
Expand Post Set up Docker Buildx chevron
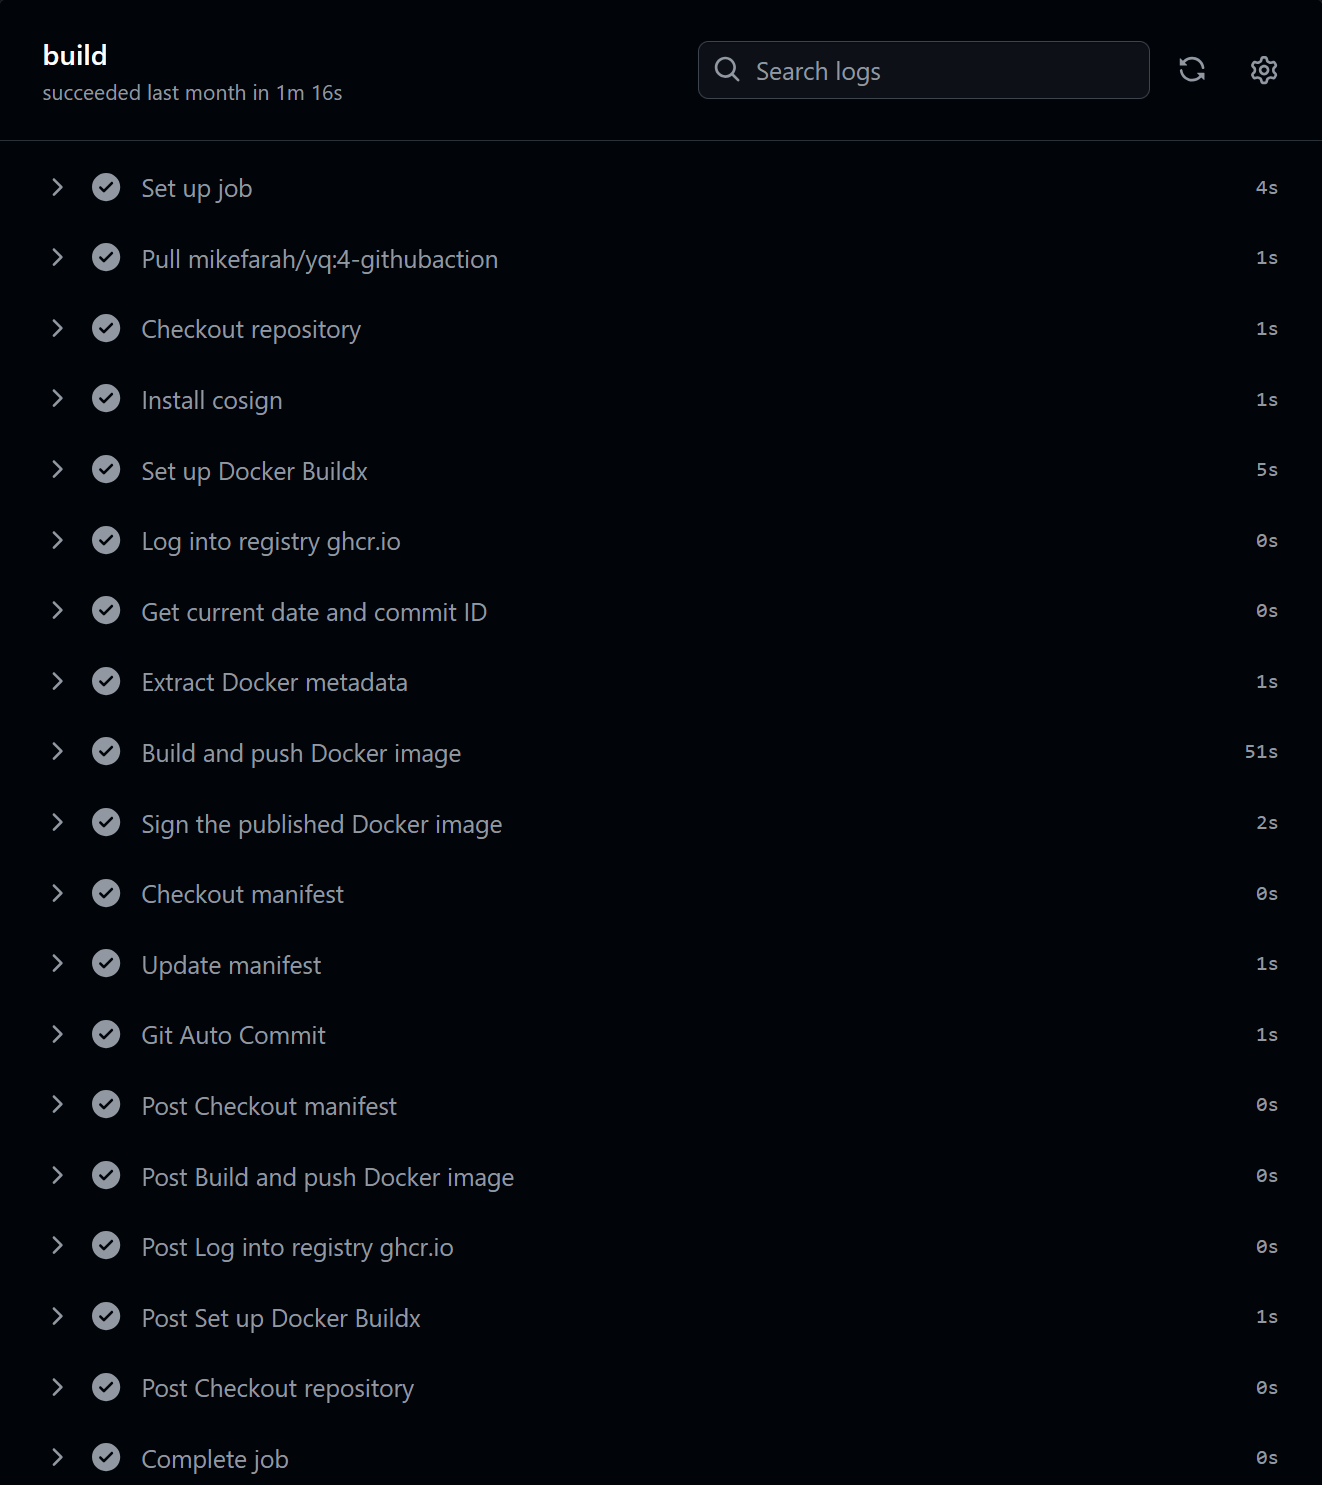point(57,1317)
